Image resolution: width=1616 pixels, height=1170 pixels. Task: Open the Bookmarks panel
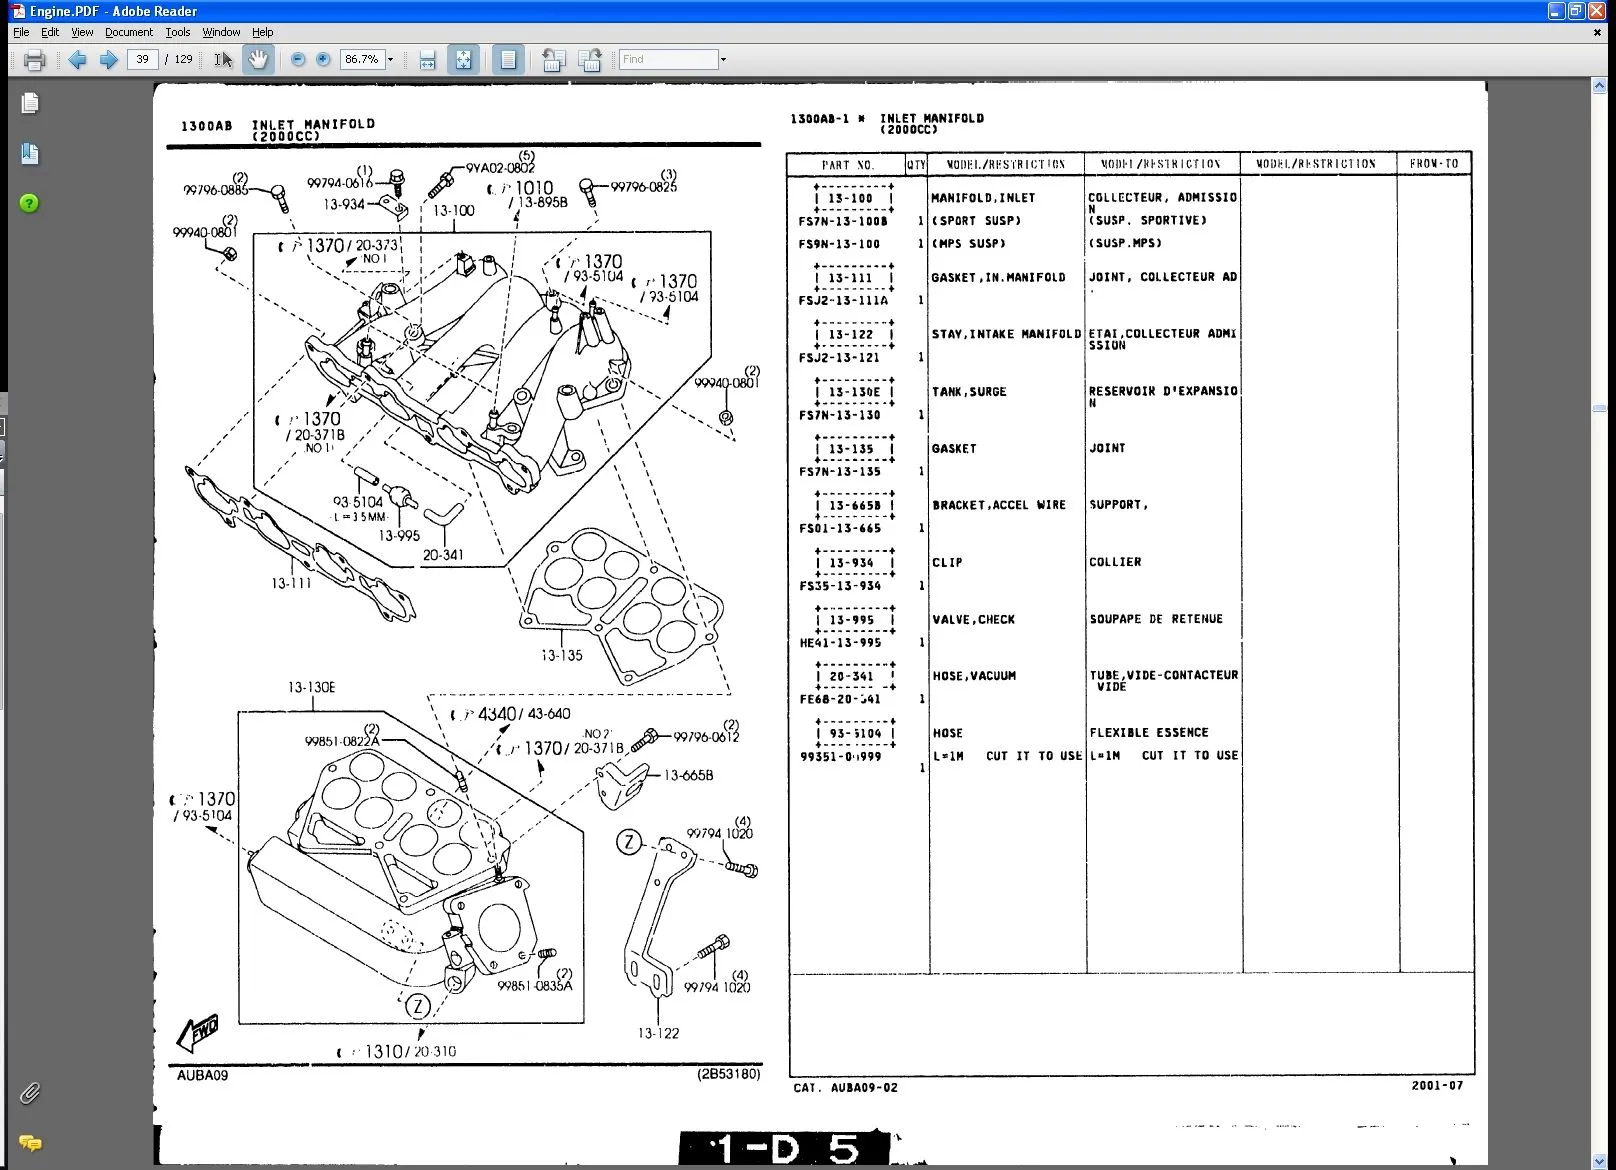click(30, 154)
